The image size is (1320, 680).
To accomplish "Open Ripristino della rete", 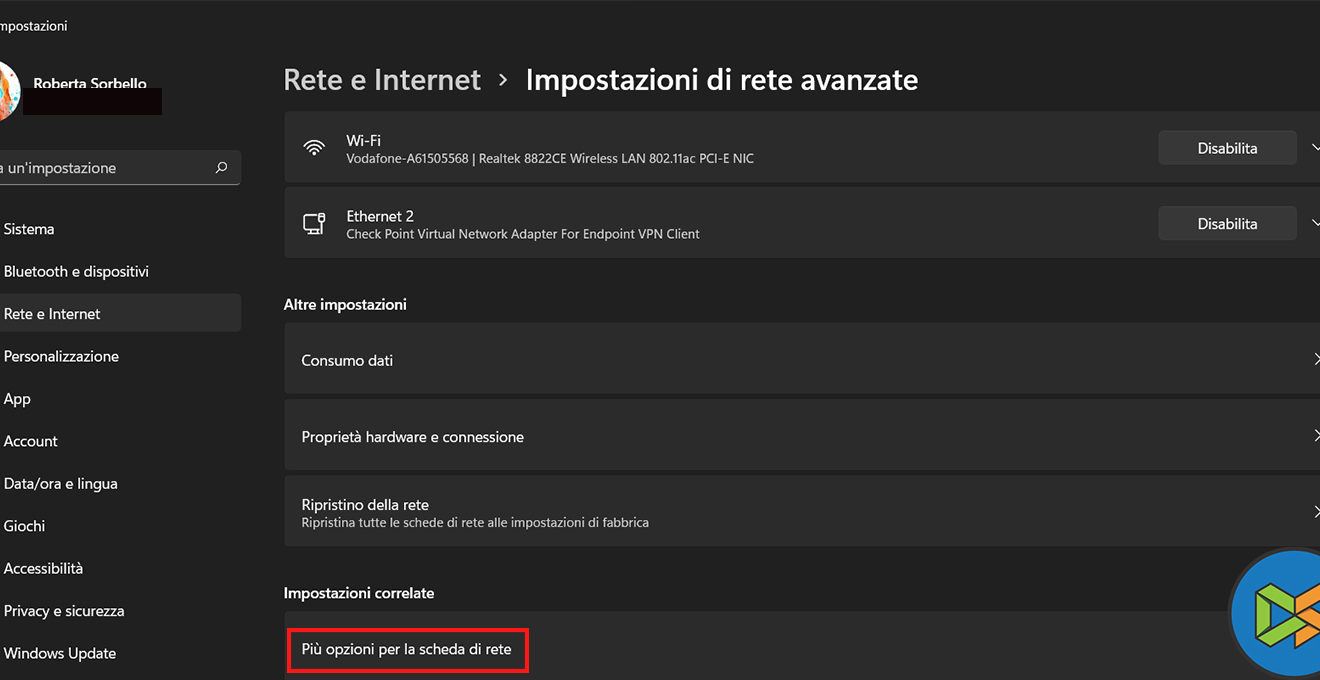I will point(800,512).
